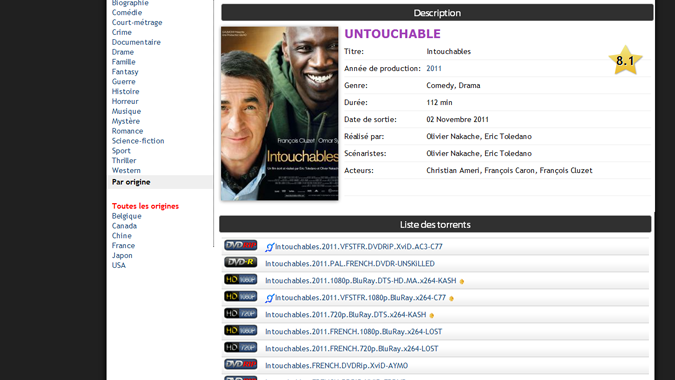Click the DVD-R badge for PAL.FRENCH.DVDR-UNSKILLED
Screen dimensions: 675x380
click(x=241, y=262)
